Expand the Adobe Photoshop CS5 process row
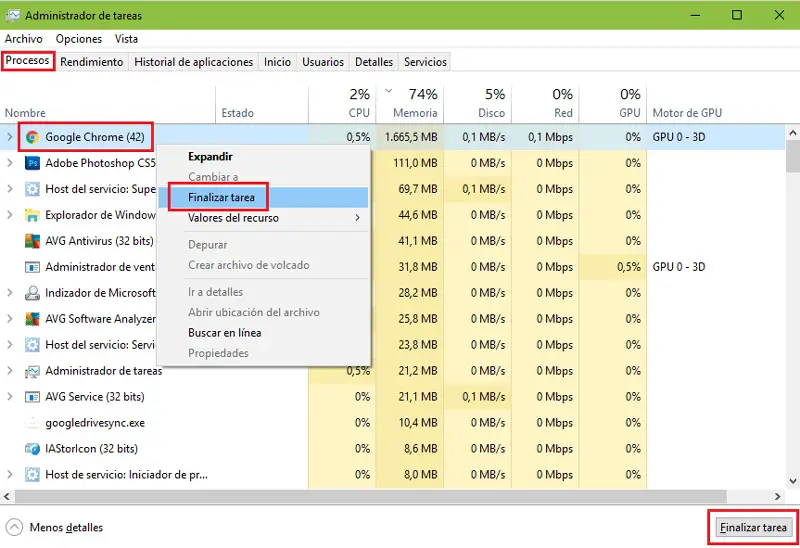 pos(9,163)
